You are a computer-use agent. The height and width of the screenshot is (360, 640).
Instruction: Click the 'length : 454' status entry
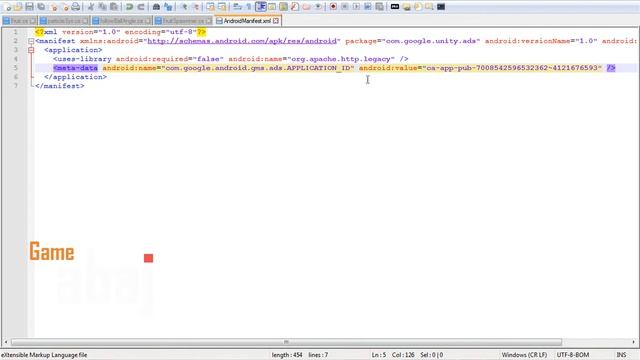287,355
